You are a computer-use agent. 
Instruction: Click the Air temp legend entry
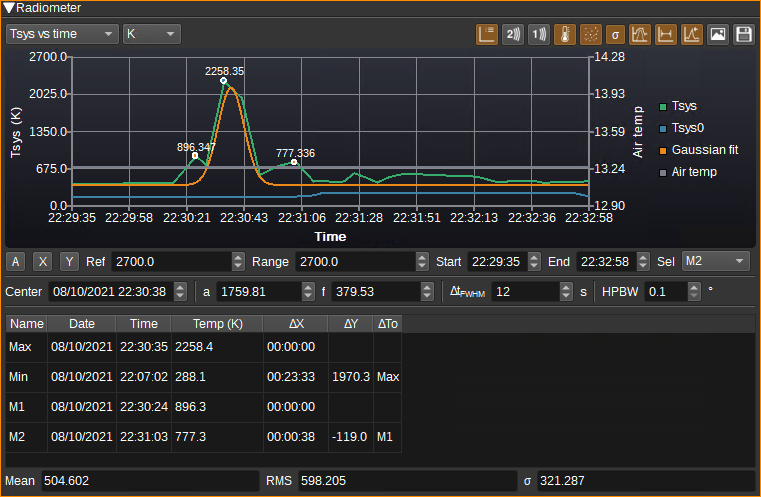pyautogui.click(x=688, y=172)
